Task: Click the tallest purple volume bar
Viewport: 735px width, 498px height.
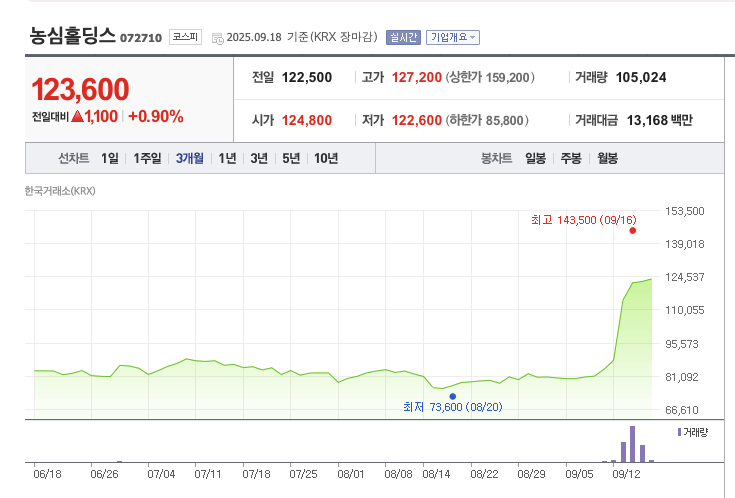Action: [632, 444]
